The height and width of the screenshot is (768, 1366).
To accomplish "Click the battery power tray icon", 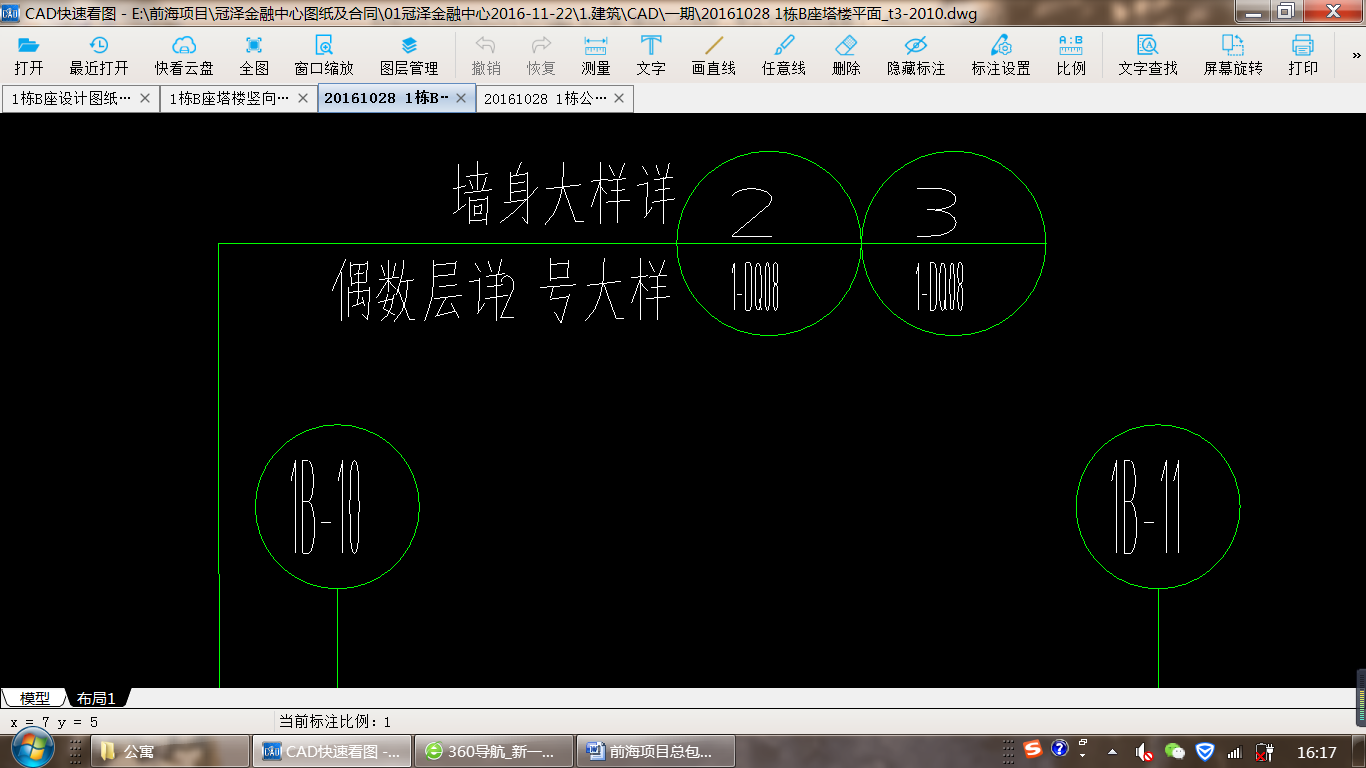I will tap(1265, 751).
